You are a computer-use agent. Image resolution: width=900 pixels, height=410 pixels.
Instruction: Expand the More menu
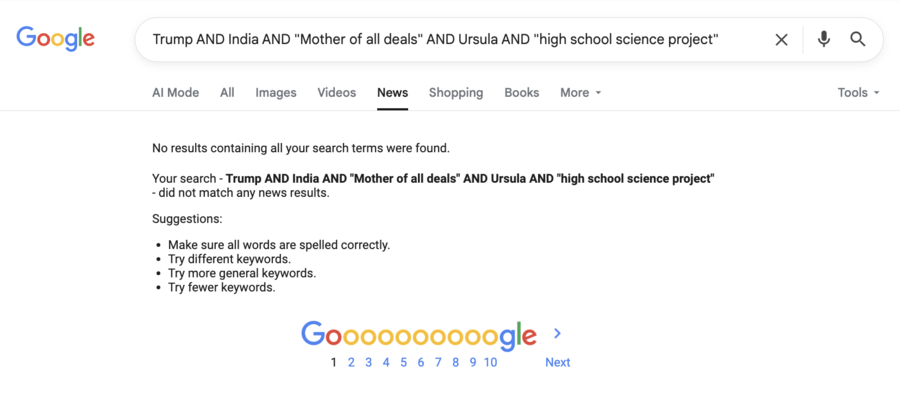click(580, 93)
